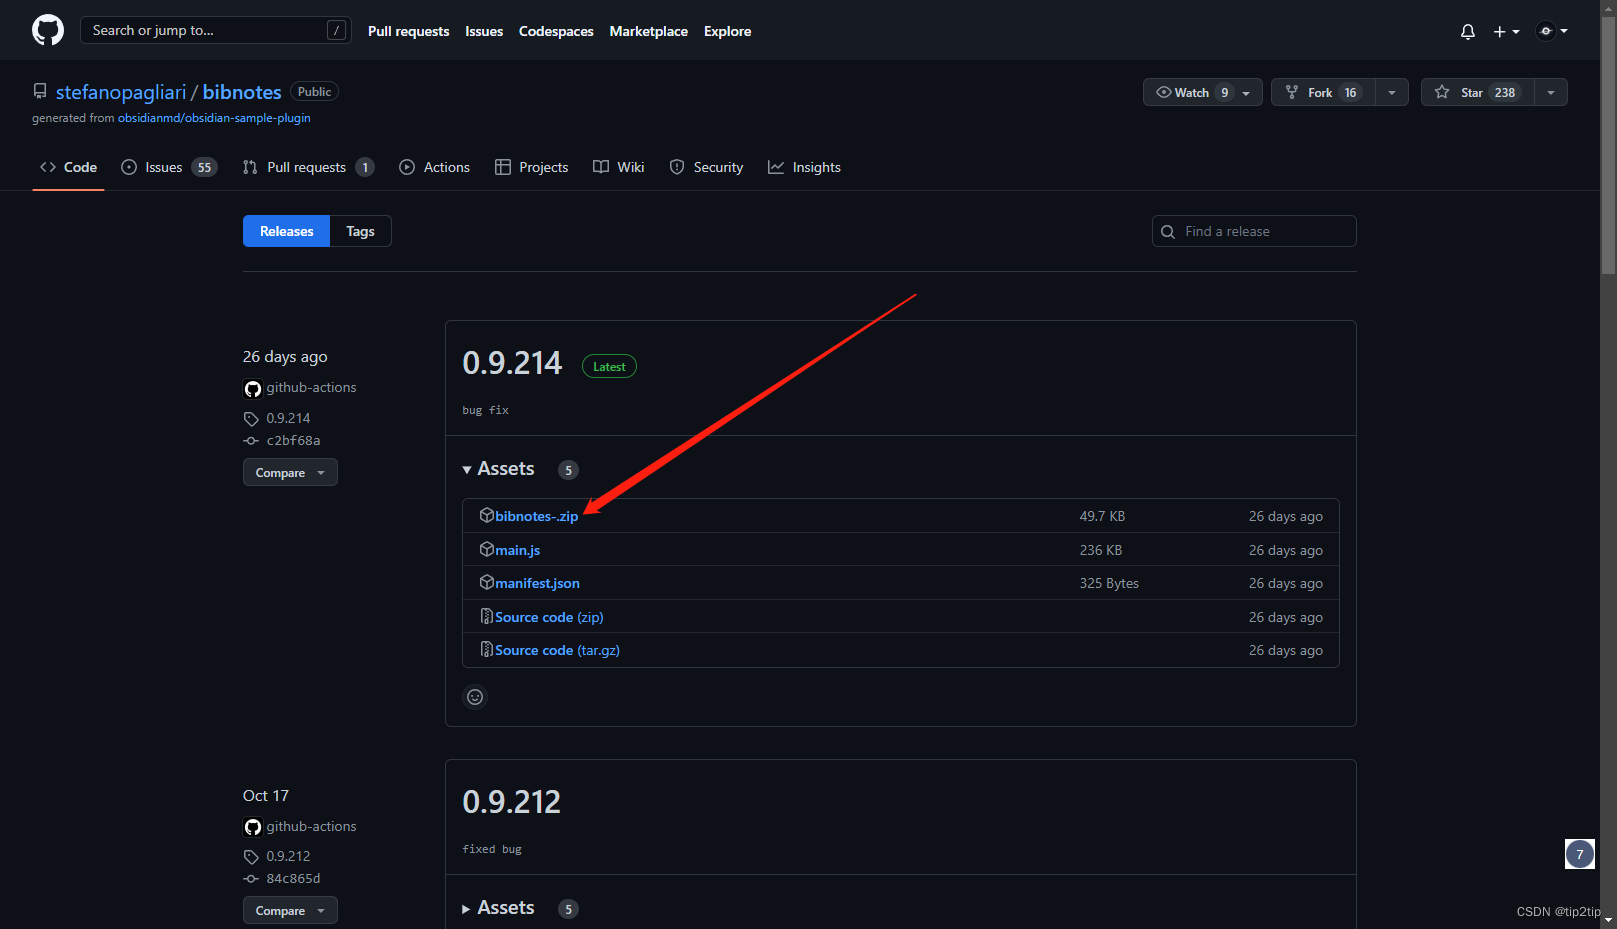
Task: Open Issues in the top navigation
Action: [484, 31]
